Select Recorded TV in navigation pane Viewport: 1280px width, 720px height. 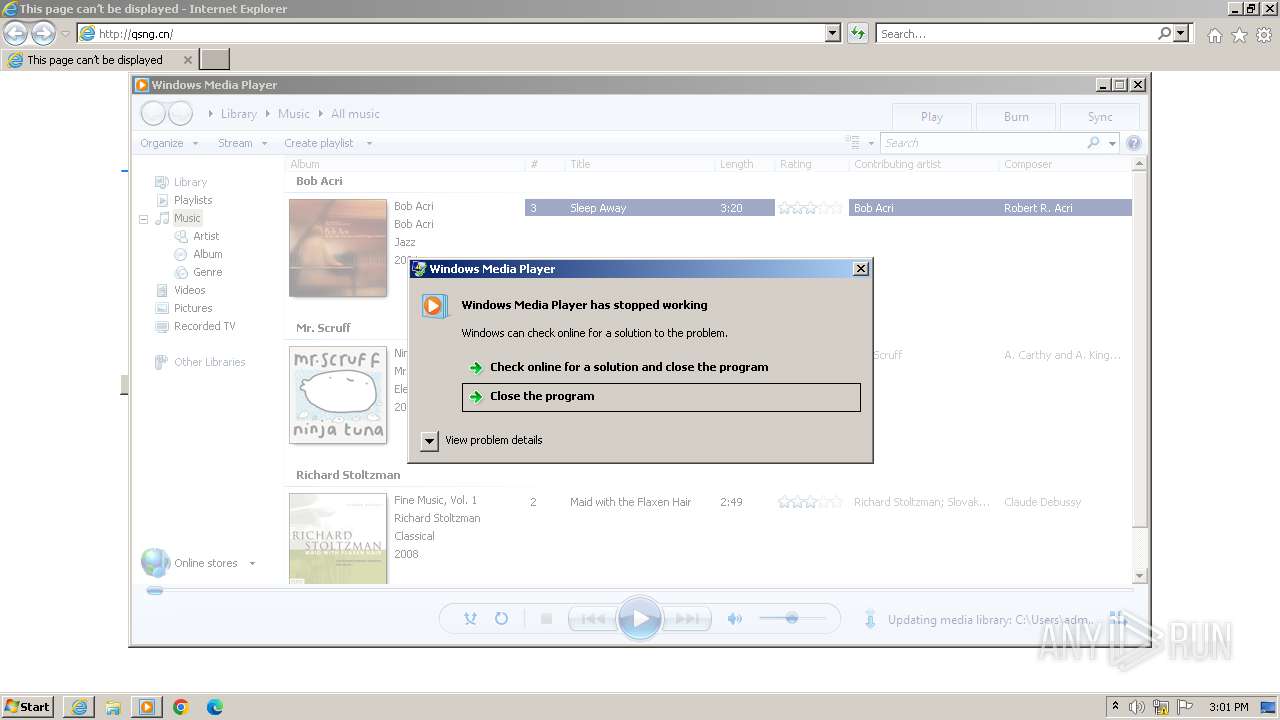205,326
